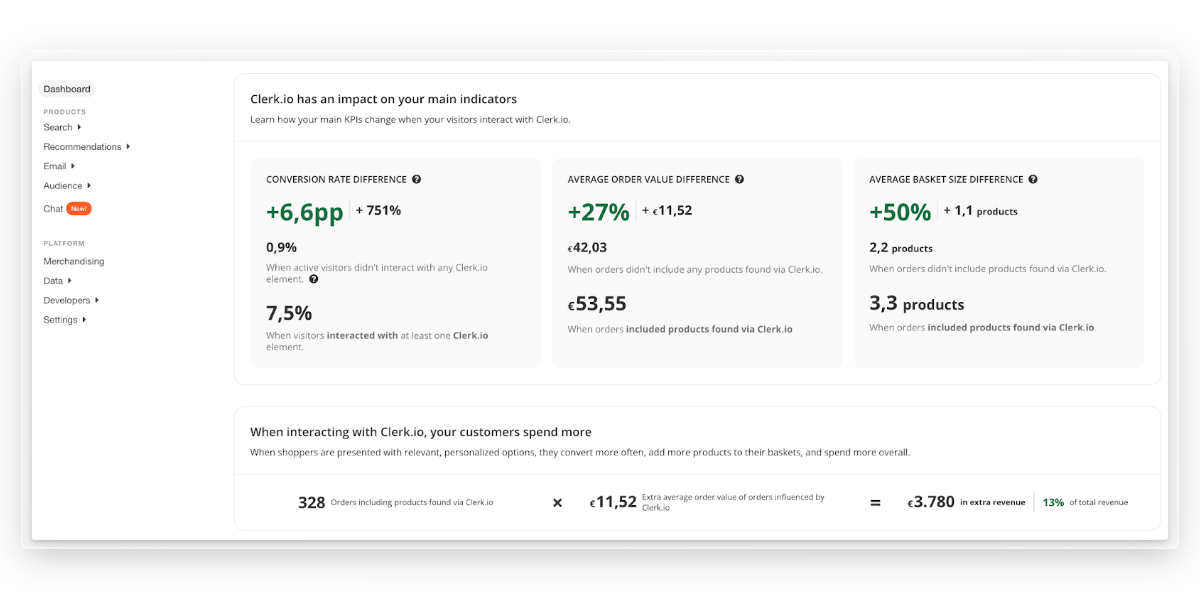Open the Search sidebar item
The image size is (1200, 600).
click(x=58, y=127)
